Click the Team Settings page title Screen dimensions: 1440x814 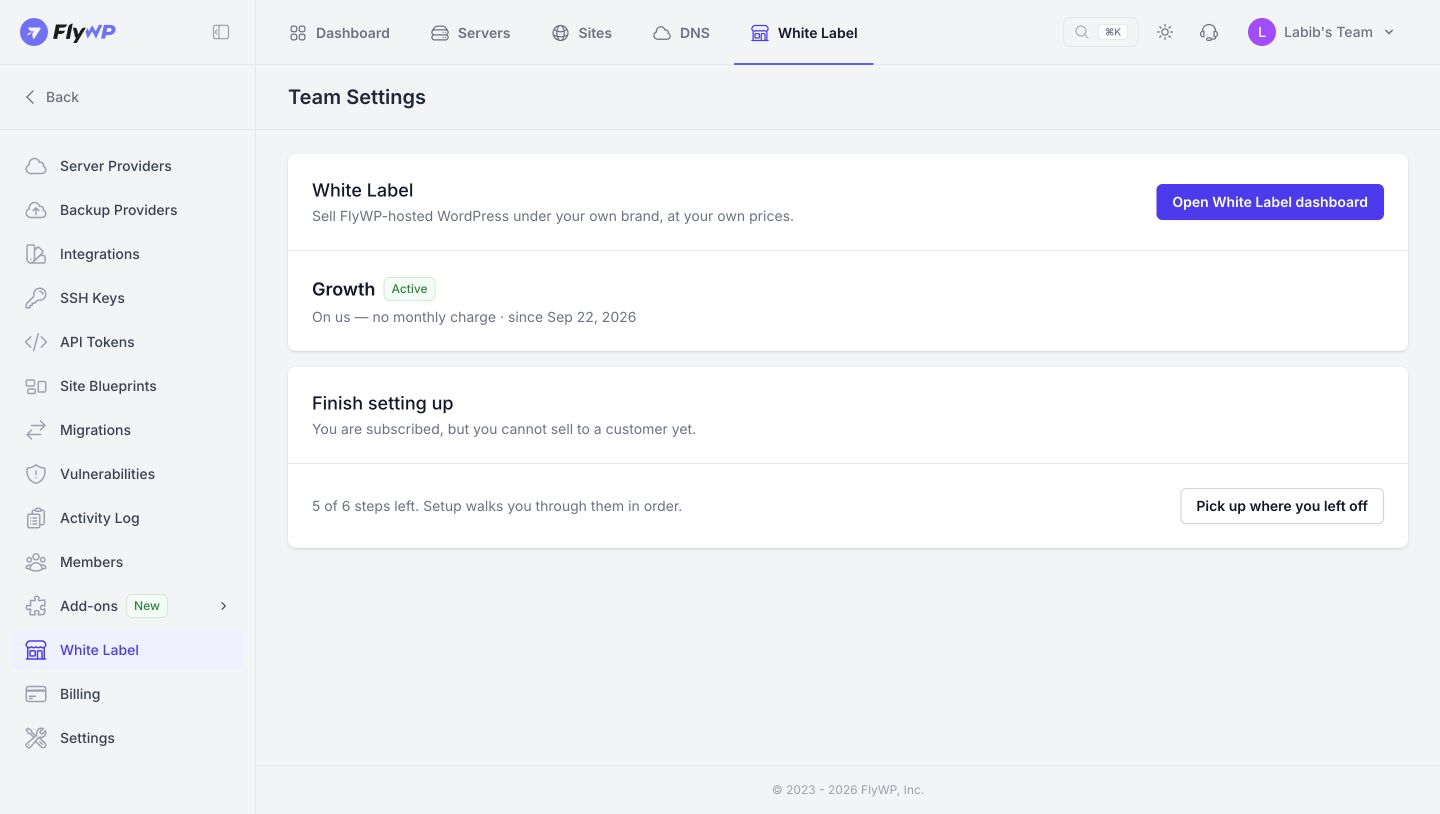click(357, 97)
